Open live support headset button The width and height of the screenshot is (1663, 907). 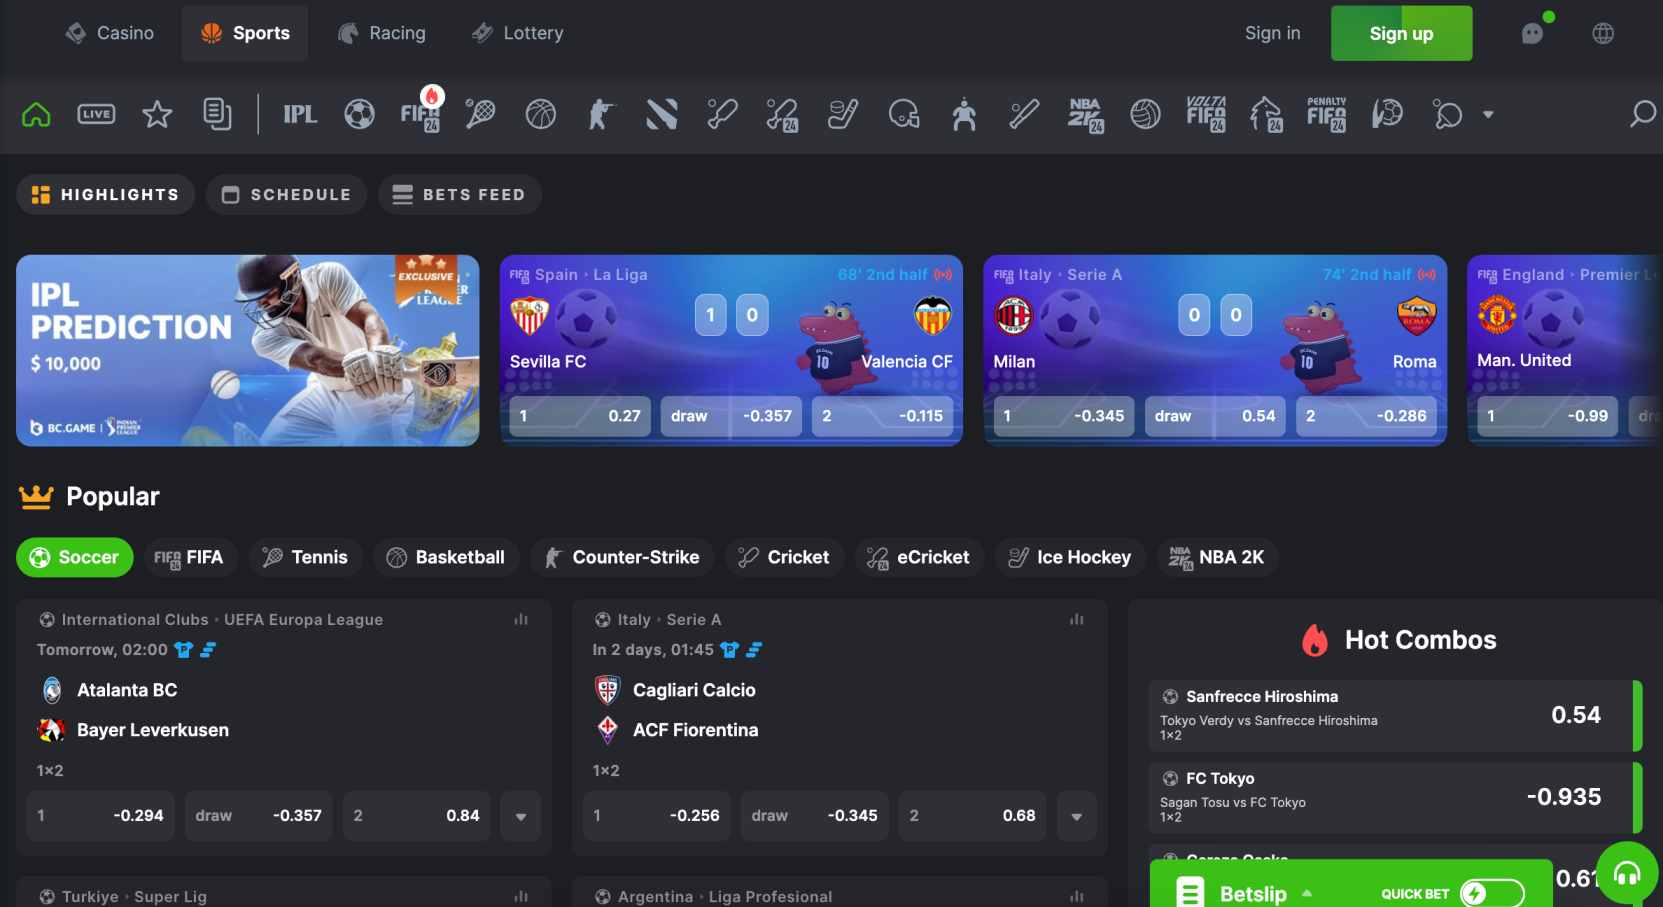point(1627,874)
